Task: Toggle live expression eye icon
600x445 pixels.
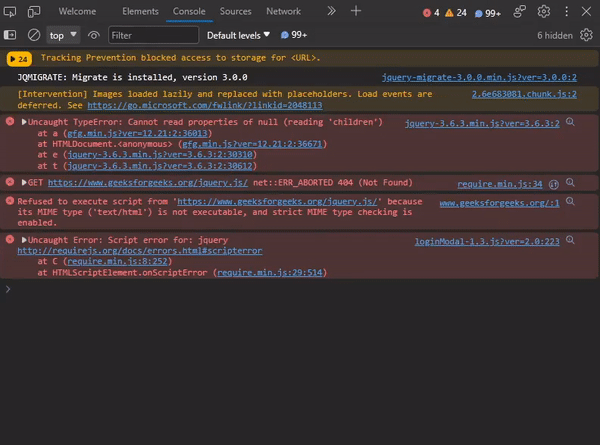Action: click(94, 35)
